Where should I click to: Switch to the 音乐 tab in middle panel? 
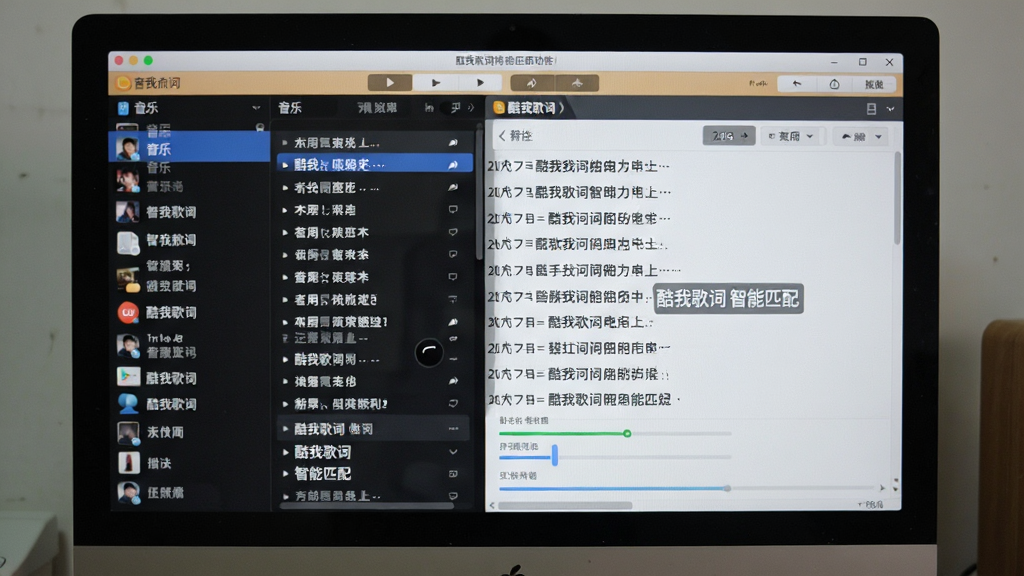(x=290, y=108)
